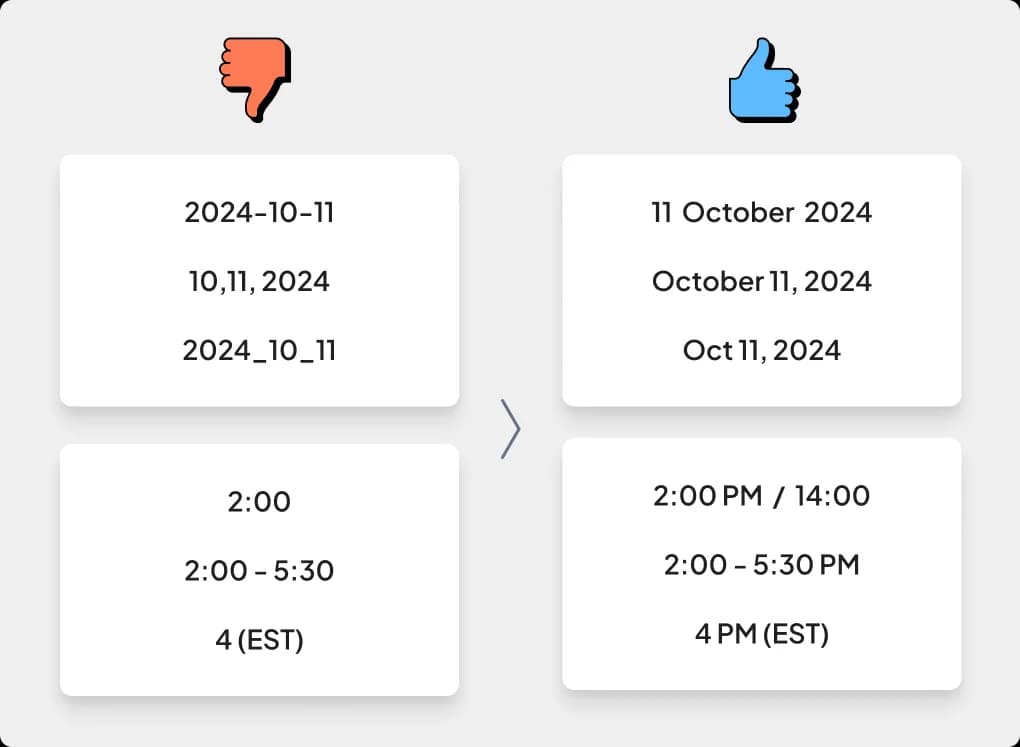Click the October 11, 2024 text
This screenshot has height=747, width=1020.
click(x=762, y=282)
